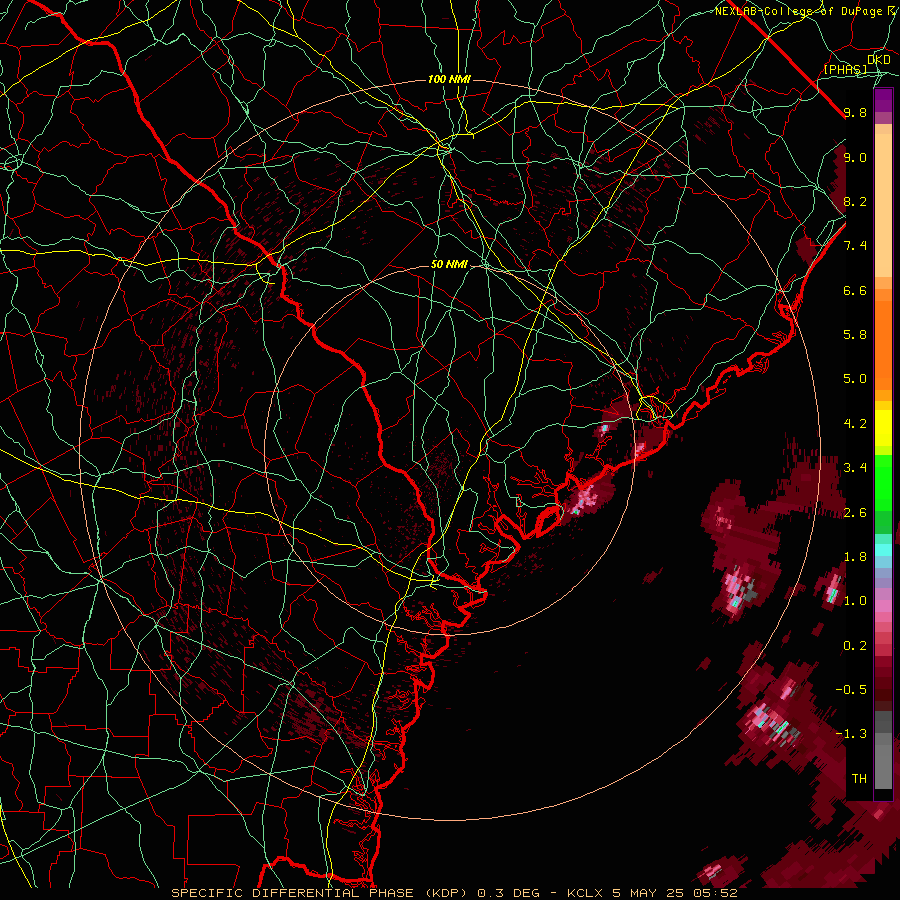Viewport: 900px width, 900px height.
Task: Click the -0.5 value on the color scale
Action: pyautogui.click(x=852, y=690)
